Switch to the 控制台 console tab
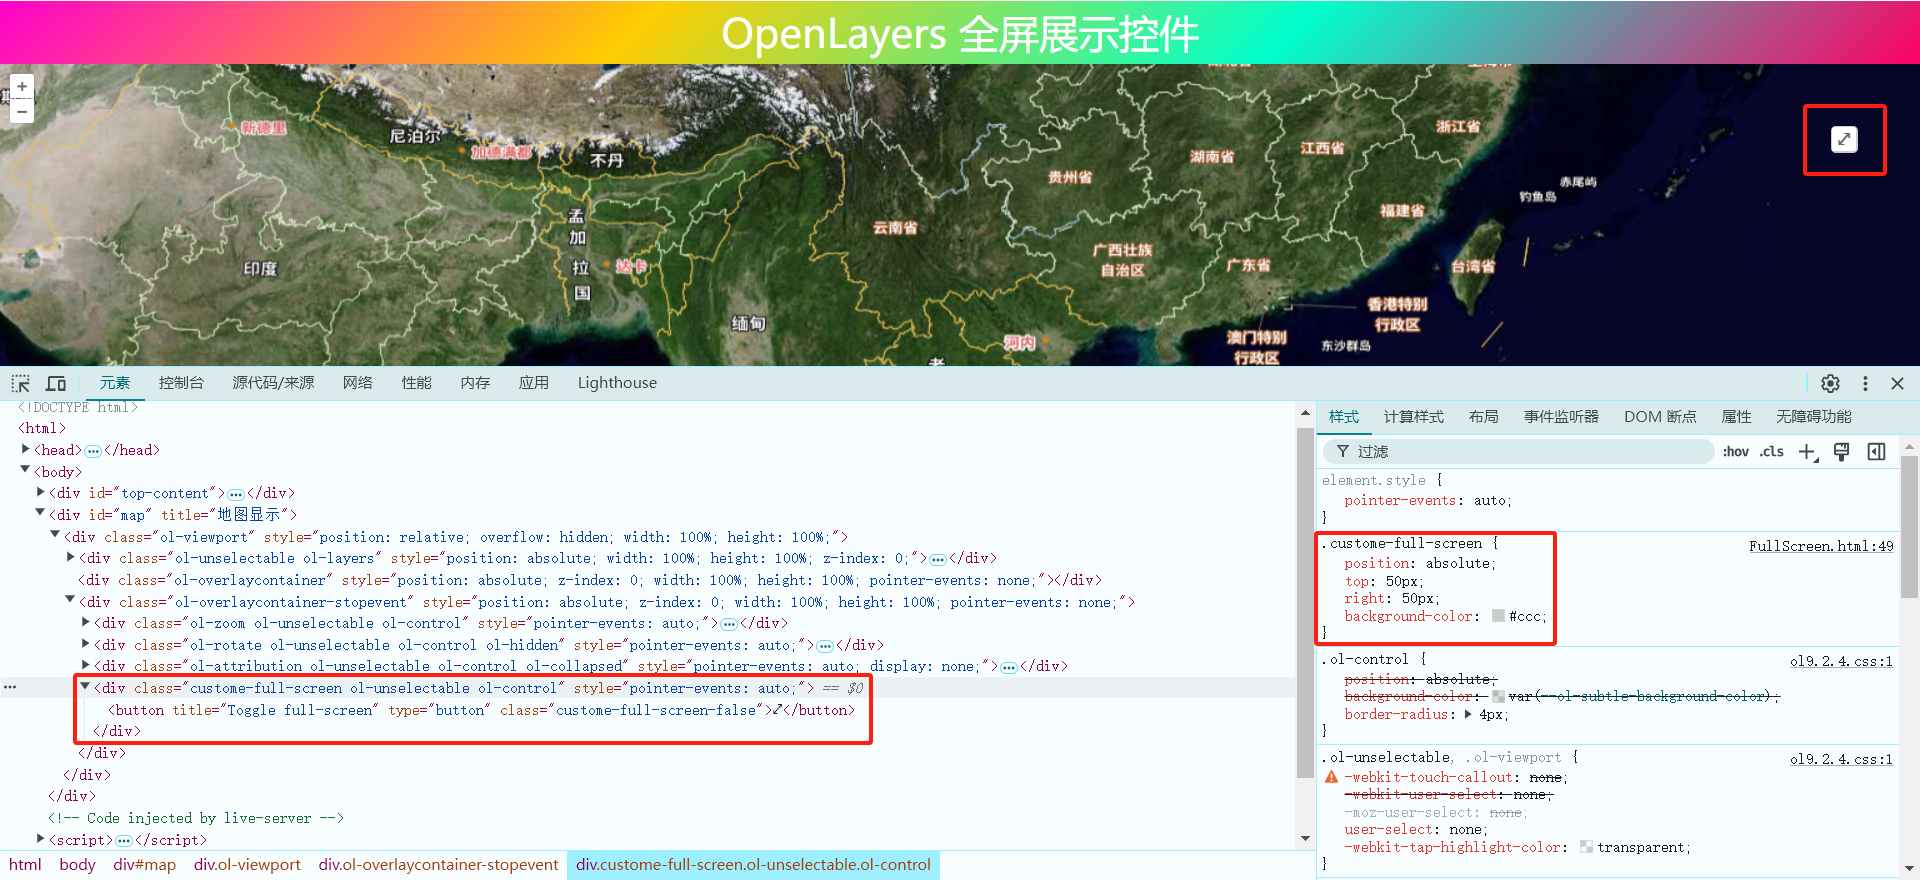Screen dimensions: 1920x880 pos(181,383)
